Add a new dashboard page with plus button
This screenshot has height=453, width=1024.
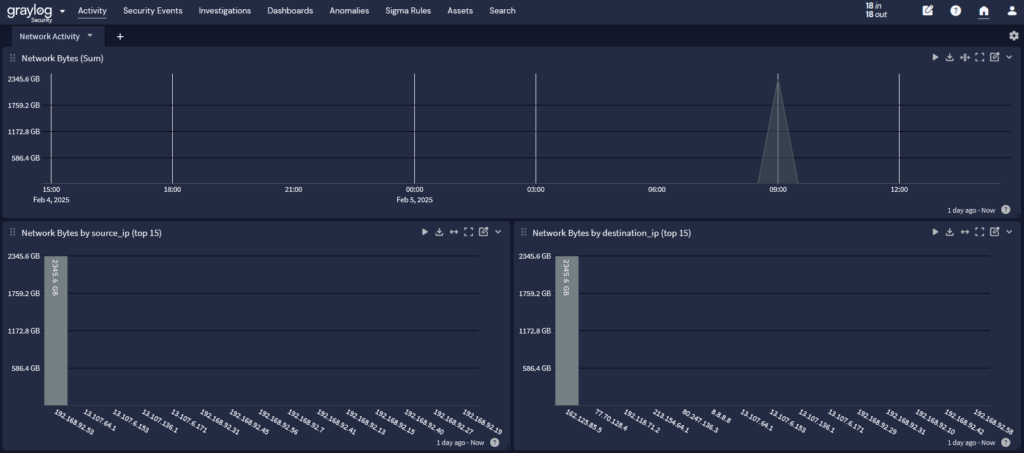(x=120, y=36)
